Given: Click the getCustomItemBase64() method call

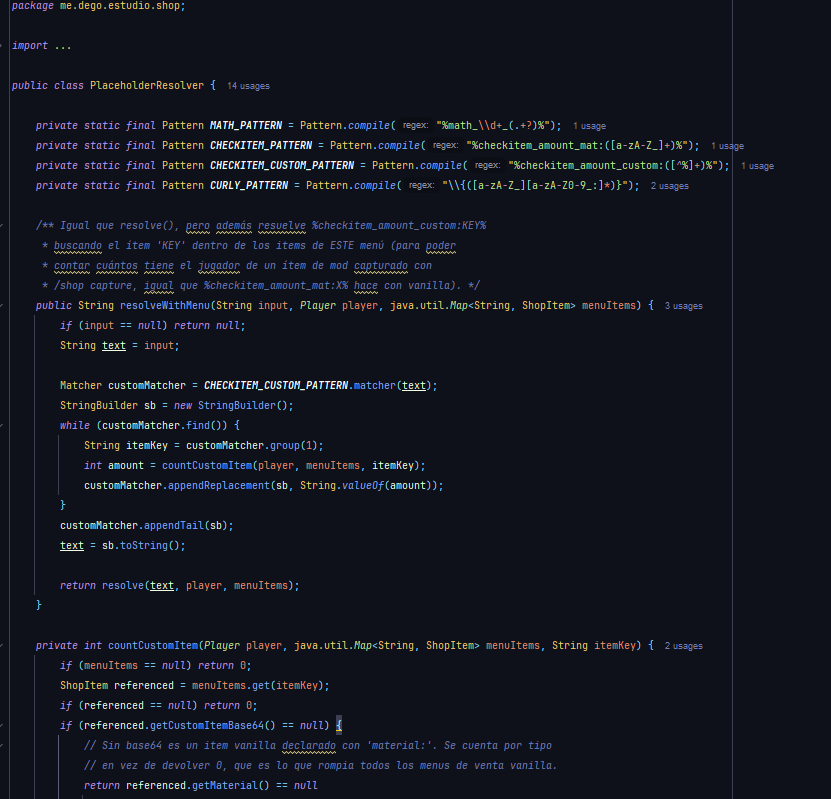Looking at the screenshot, I should (x=213, y=725).
